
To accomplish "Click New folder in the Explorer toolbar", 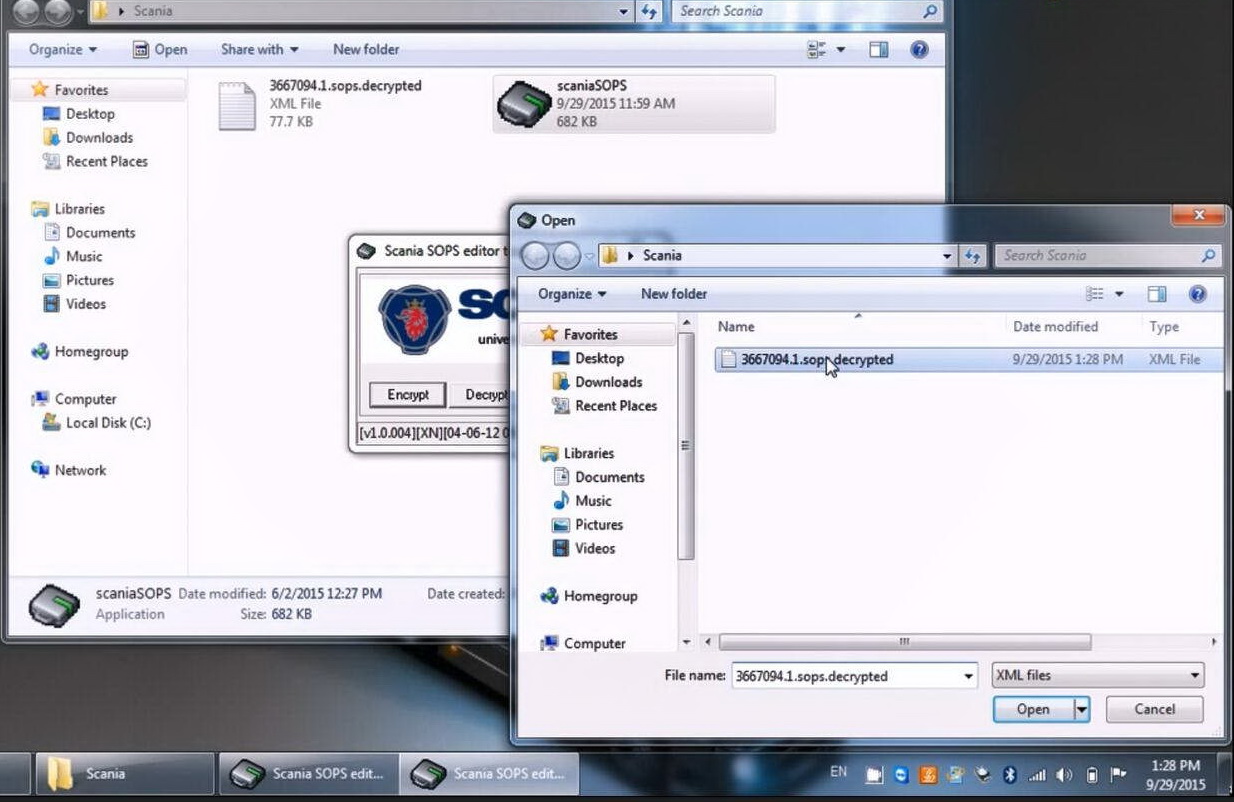I will [x=366, y=49].
